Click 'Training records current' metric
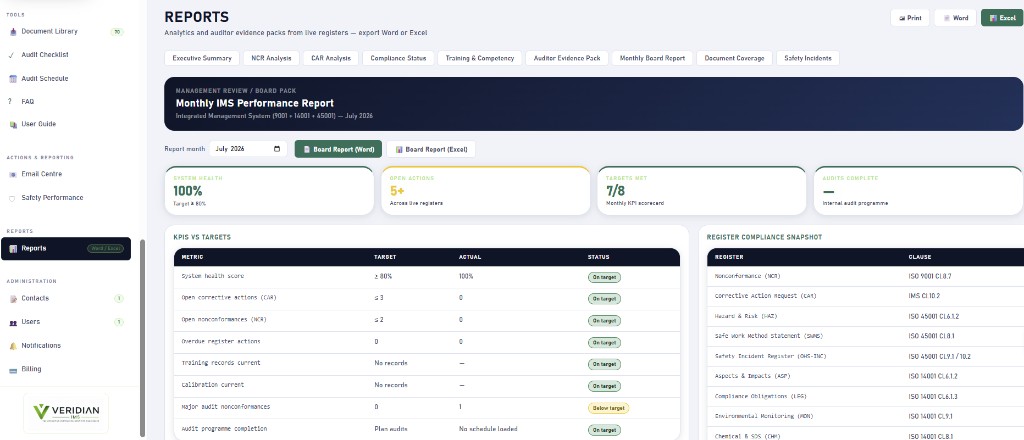The image size is (1024, 440). tap(427, 364)
